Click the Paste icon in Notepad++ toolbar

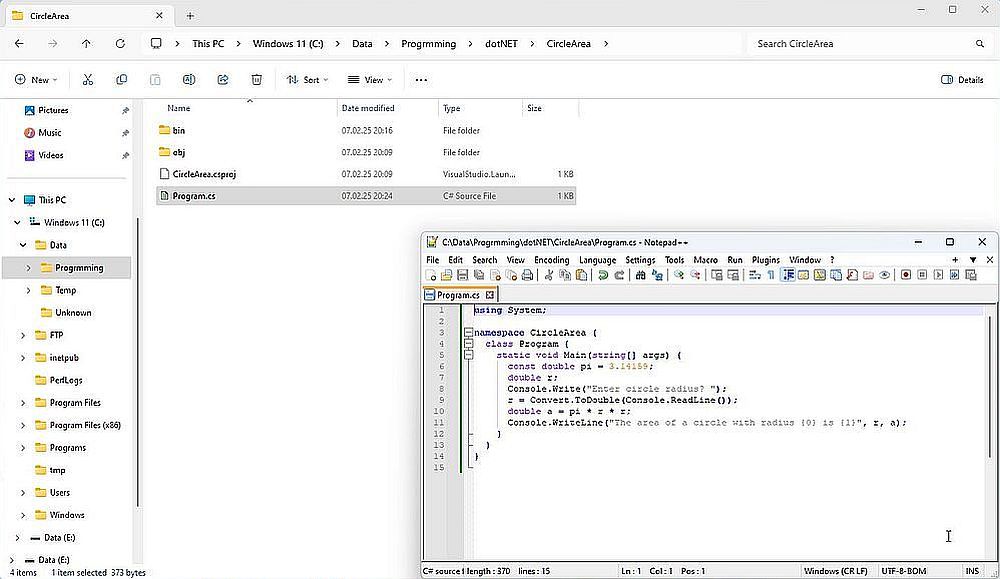coord(581,275)
